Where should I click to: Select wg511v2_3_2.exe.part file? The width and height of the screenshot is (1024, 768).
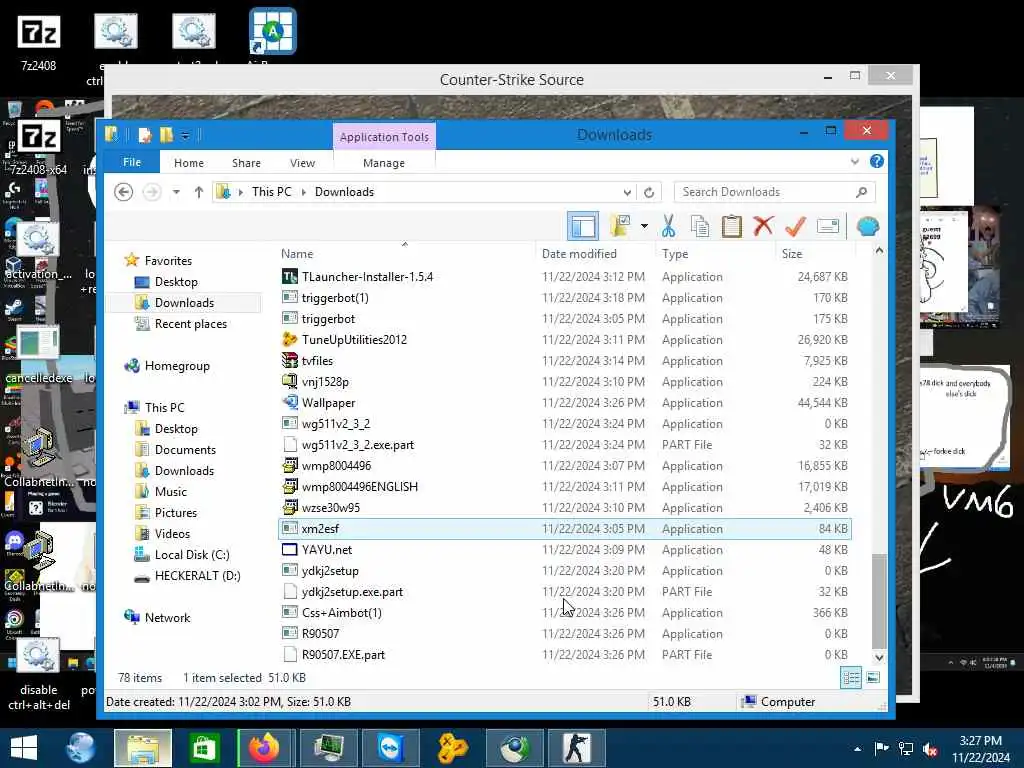coord(358,445)
